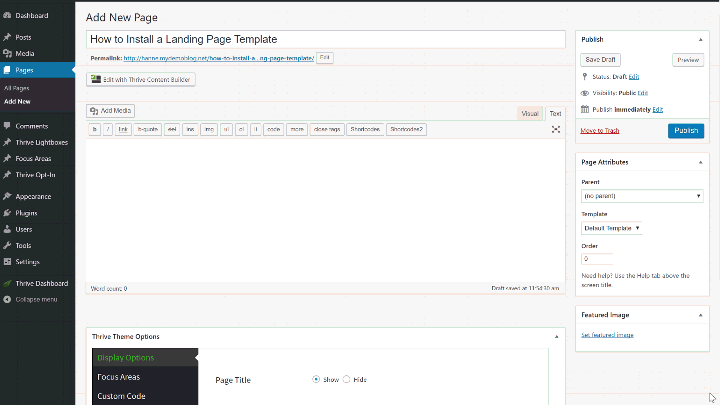Click the Posts pin icon
Screen dimensions: 720x405
click(x=7, y=37)
